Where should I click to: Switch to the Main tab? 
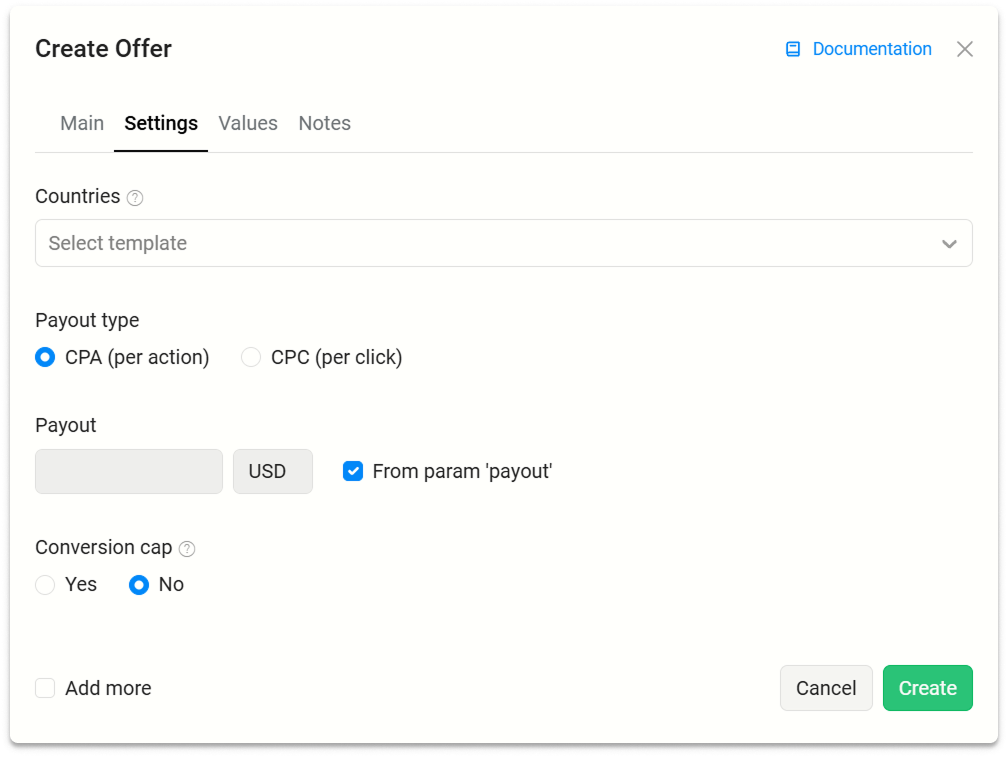point(82,123)
